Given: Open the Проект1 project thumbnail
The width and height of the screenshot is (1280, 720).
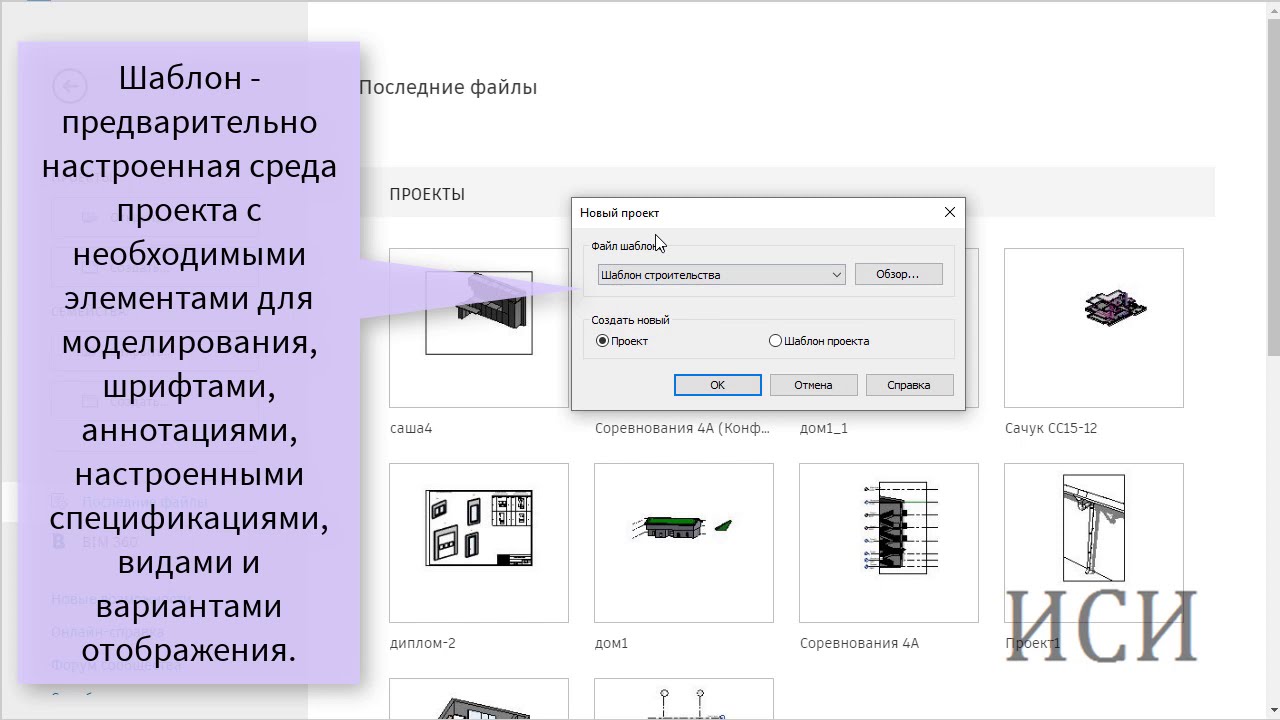Looking at the screenshot, I should tap(1094, 543).
